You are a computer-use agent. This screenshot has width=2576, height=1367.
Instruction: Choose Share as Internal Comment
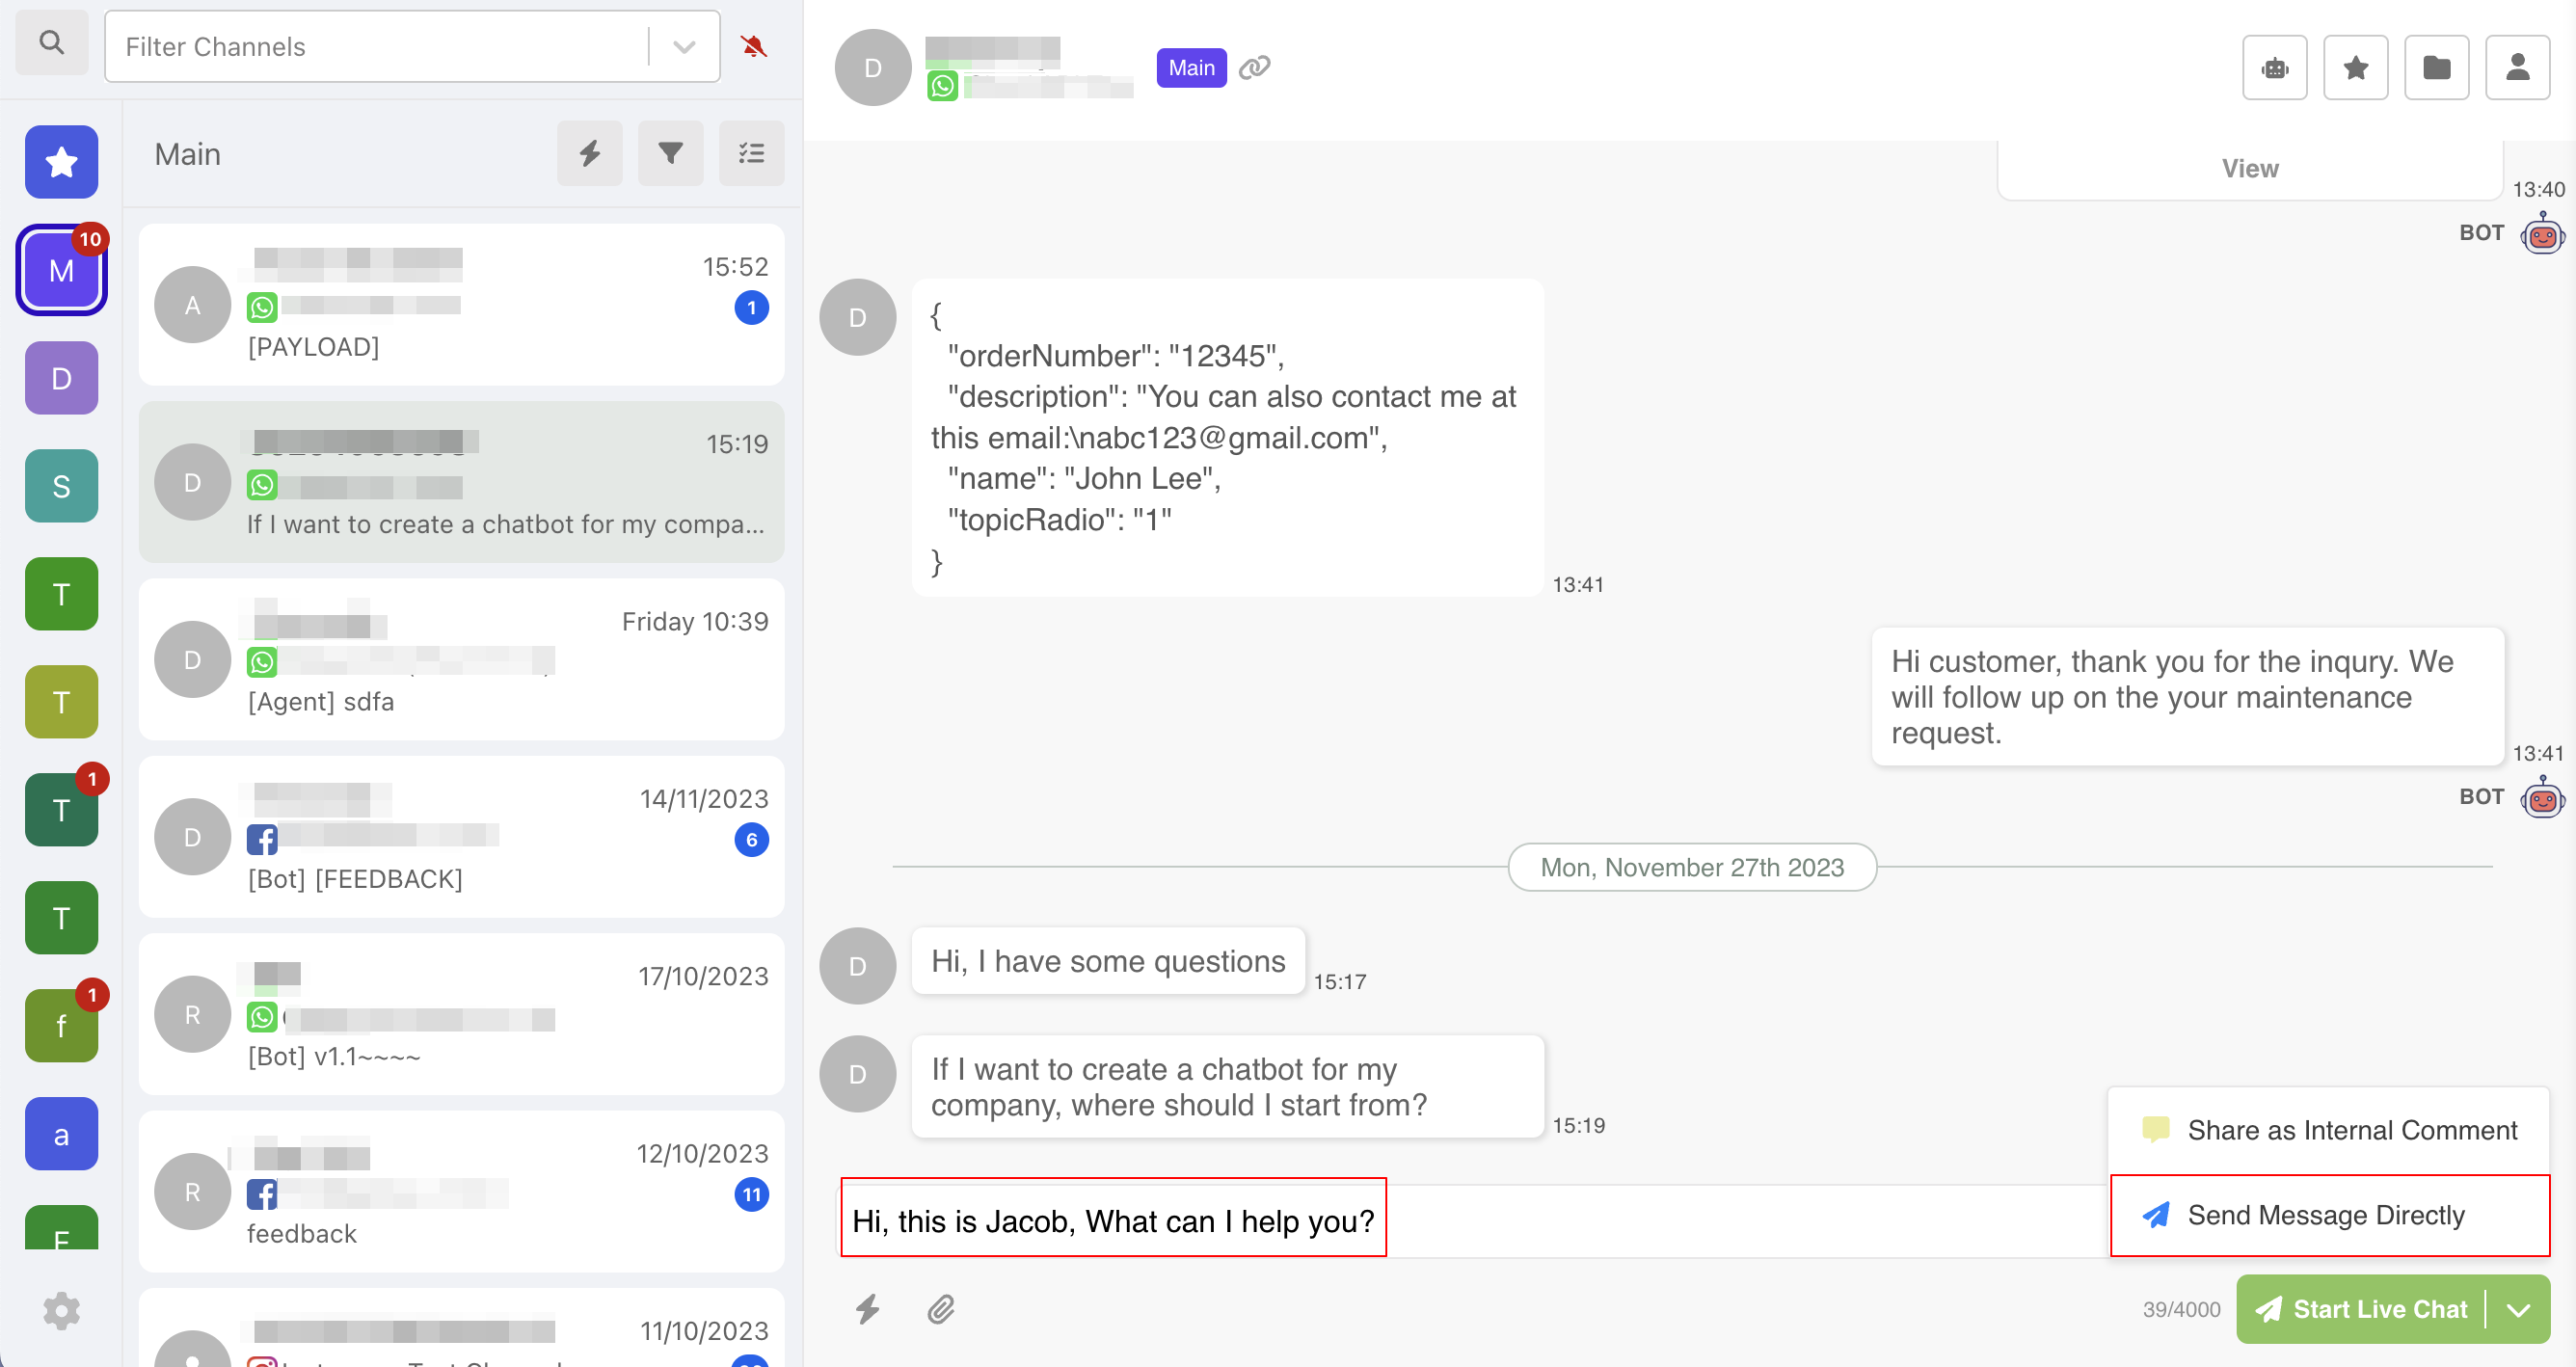[x=2328, y=1130]
